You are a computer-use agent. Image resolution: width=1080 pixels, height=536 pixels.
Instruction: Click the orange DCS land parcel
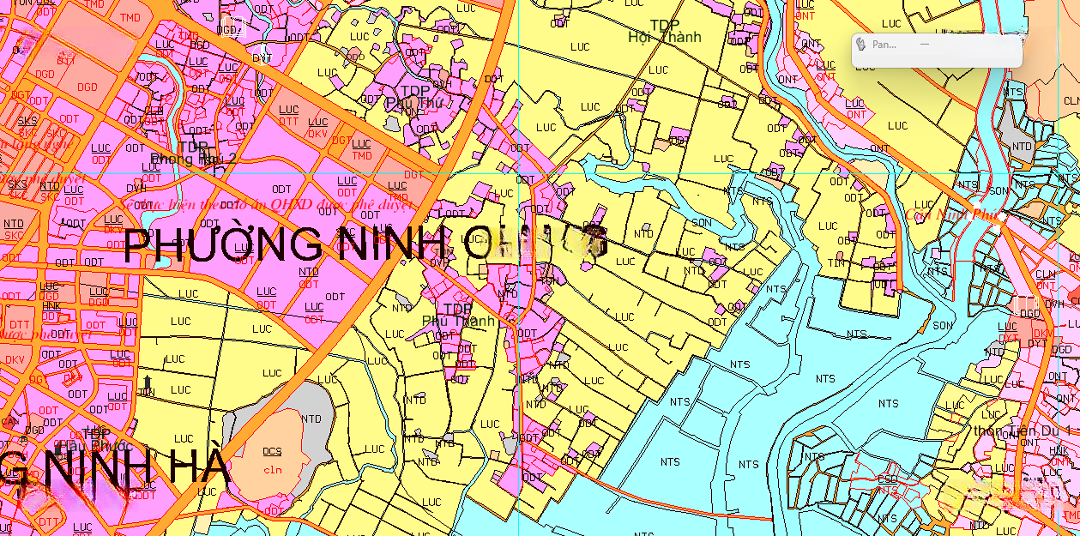272,453
